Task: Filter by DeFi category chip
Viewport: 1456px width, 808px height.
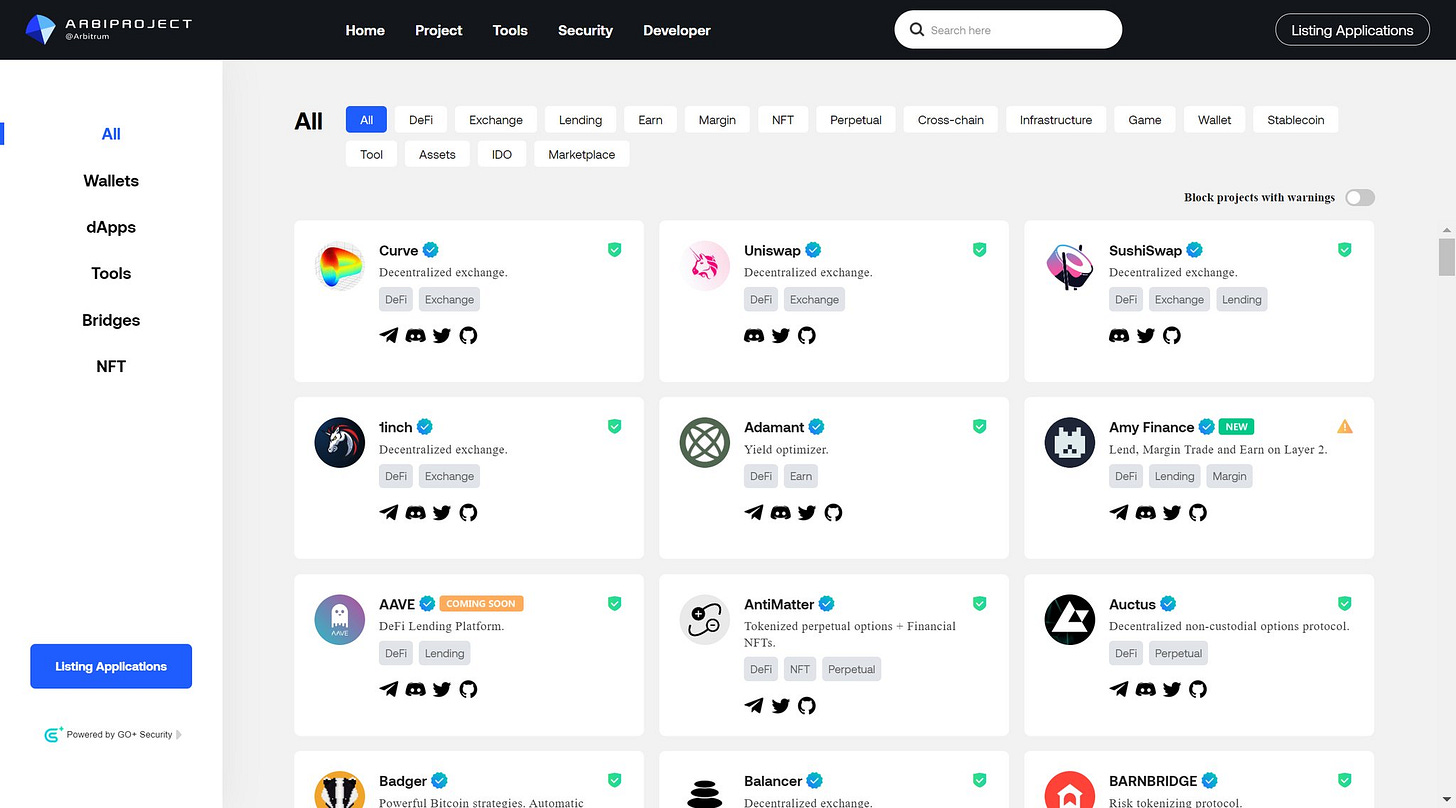Action: tap(421, 120)
